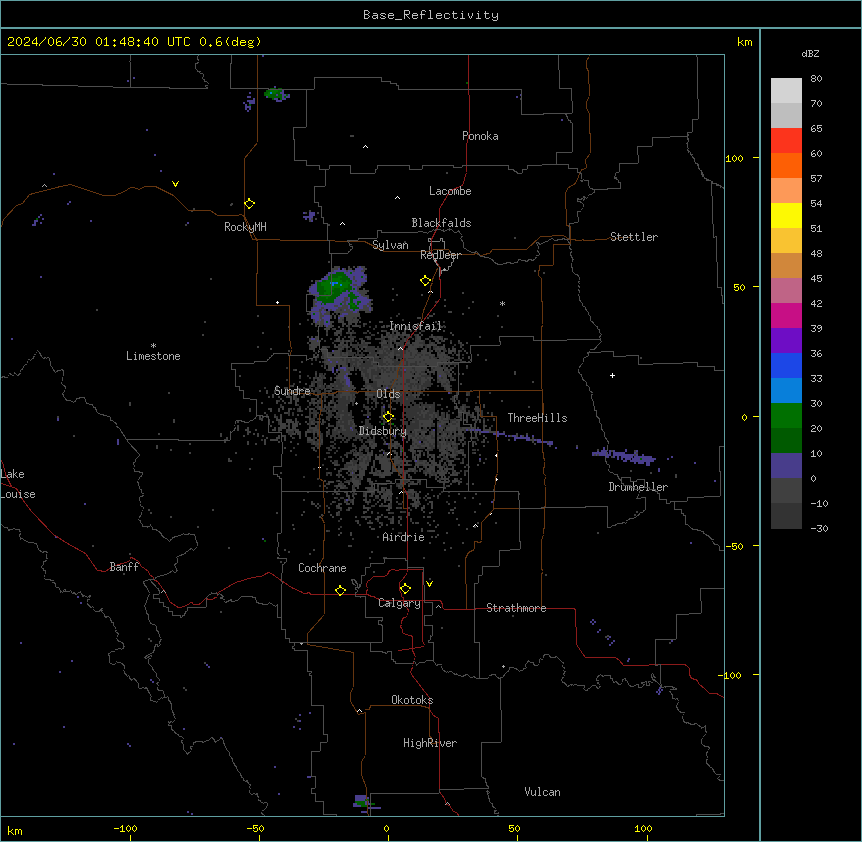The image size is (862, 842).
Task: Click the white plus marker north of Drumheller
Action: click(x=612, y=375)
